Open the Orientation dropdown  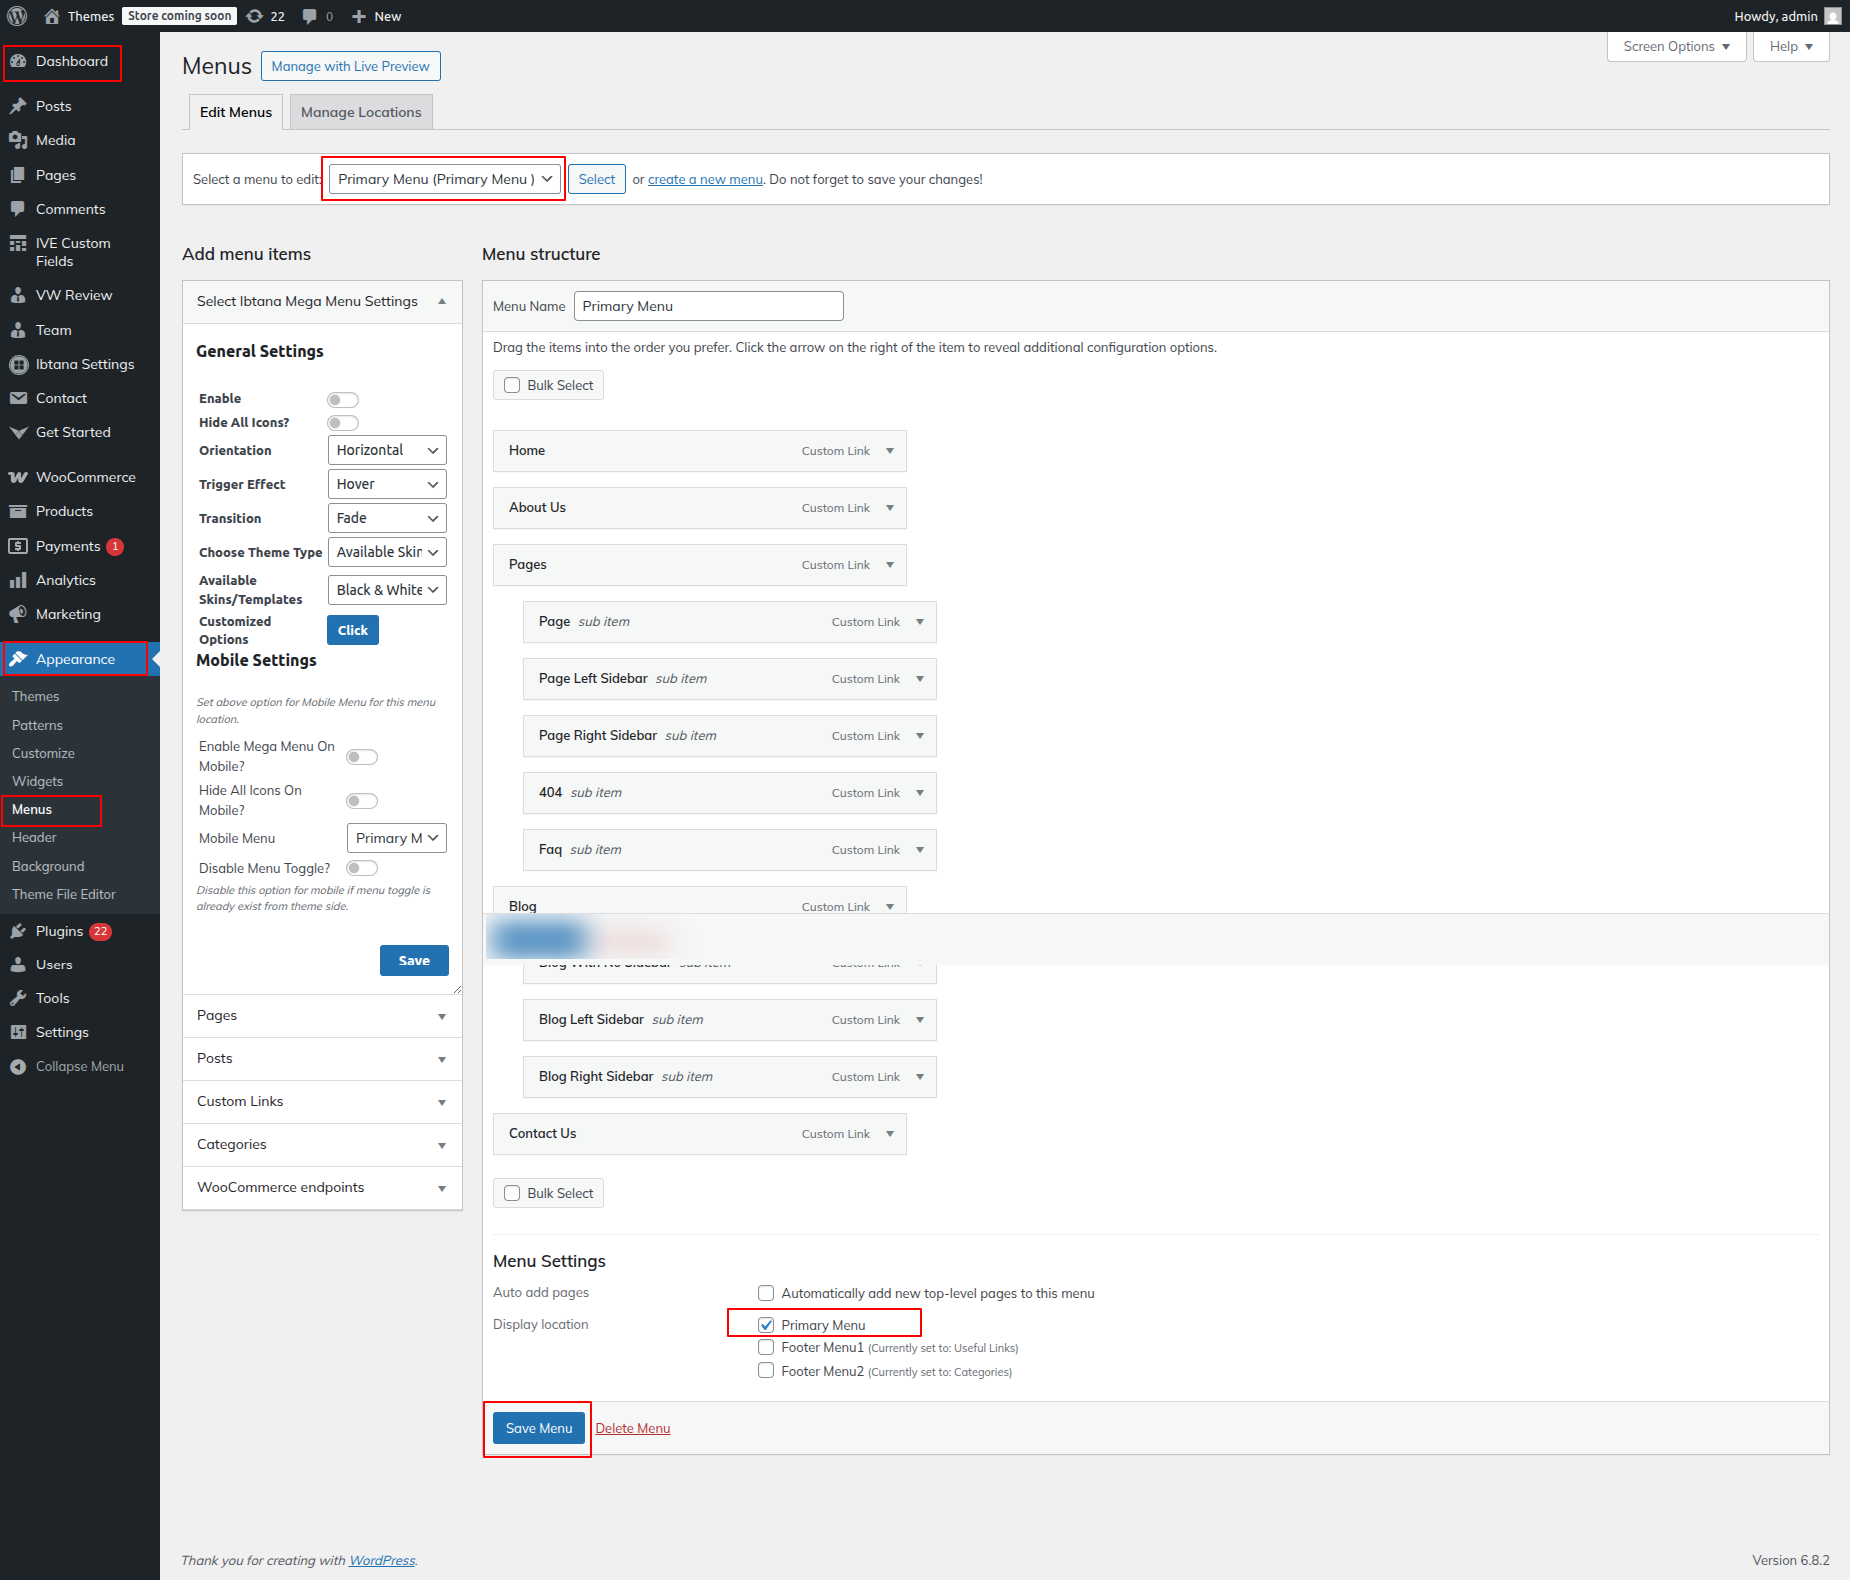(386, 450)
